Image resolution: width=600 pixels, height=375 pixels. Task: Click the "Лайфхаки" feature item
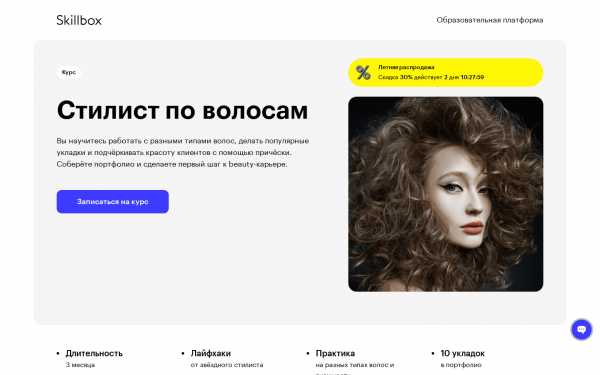210,353
